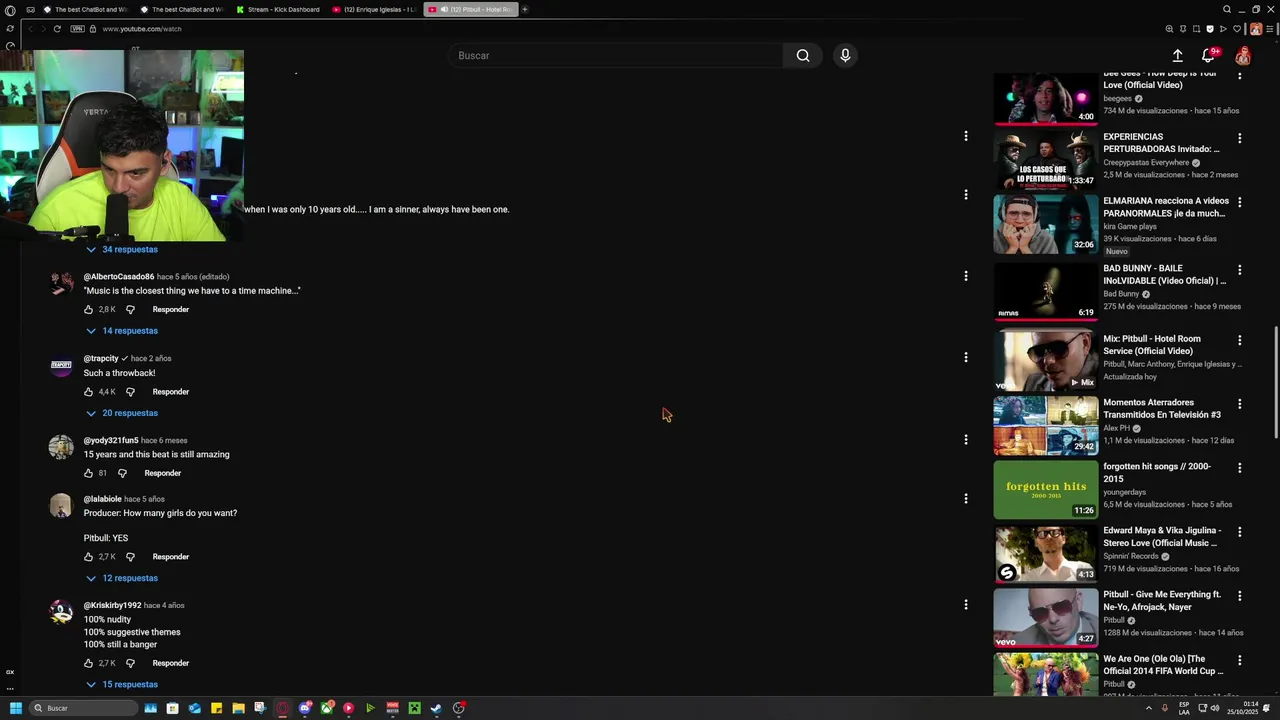Open more options for Mix: Pitbull playlist
1280x720 pixels.
1239,340
